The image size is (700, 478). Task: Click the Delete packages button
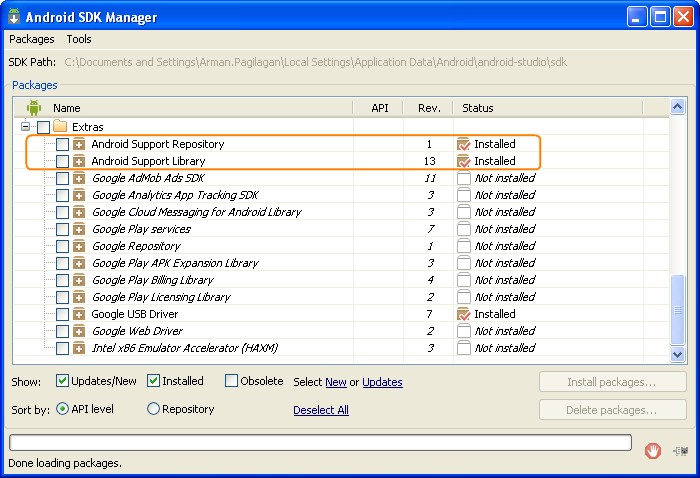pyautogui.click(x=612, y=410)
